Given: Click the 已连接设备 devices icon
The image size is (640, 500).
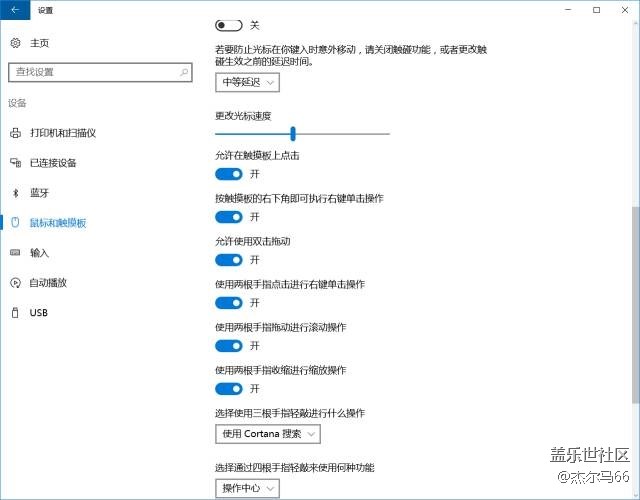Looking at the screenshot, I should click(x=15, y=163).
